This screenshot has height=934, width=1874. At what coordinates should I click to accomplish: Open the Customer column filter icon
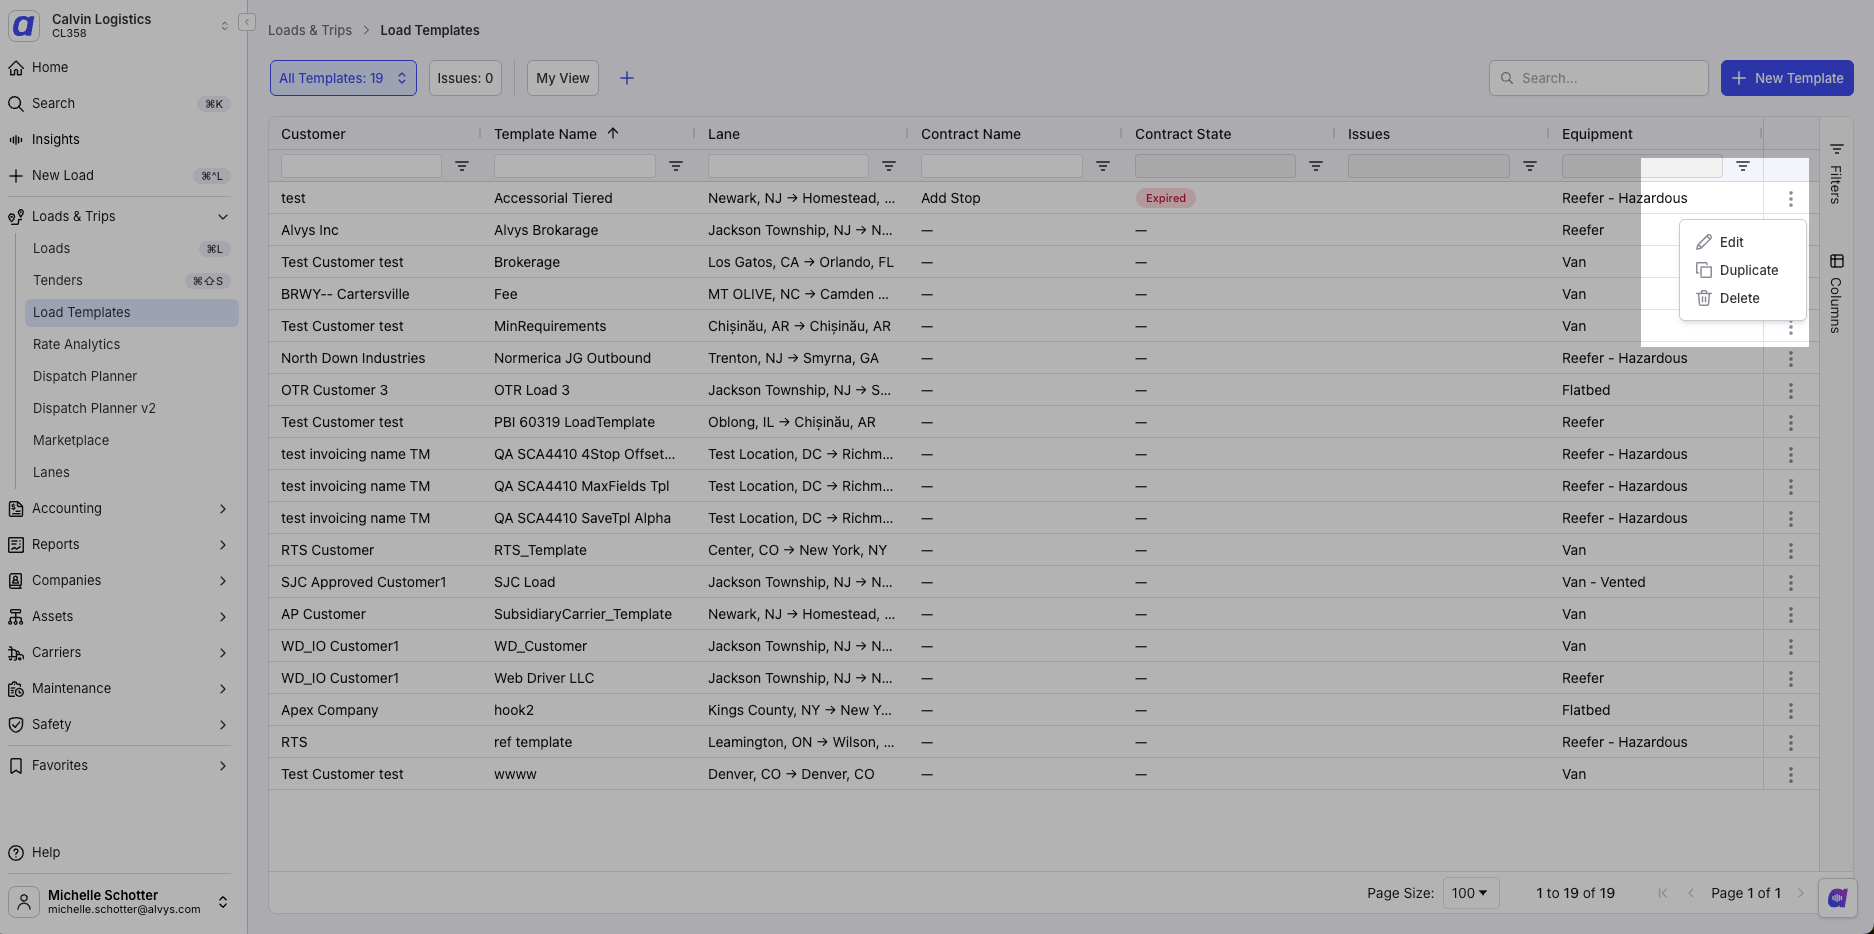(462, 166)
